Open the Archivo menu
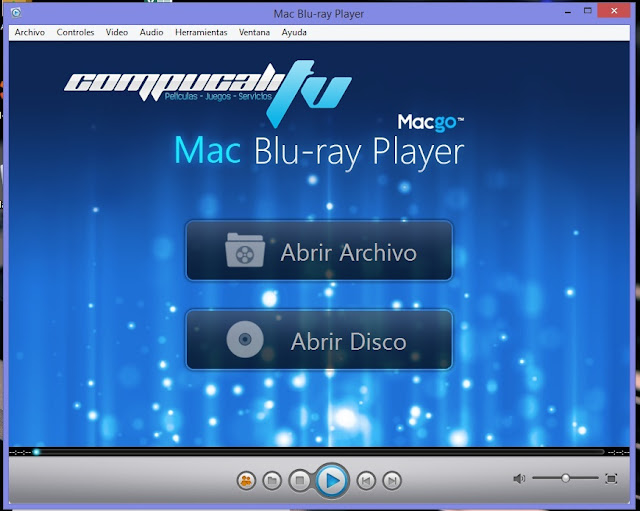Screen dimensions: 640x511 [30, 32]
